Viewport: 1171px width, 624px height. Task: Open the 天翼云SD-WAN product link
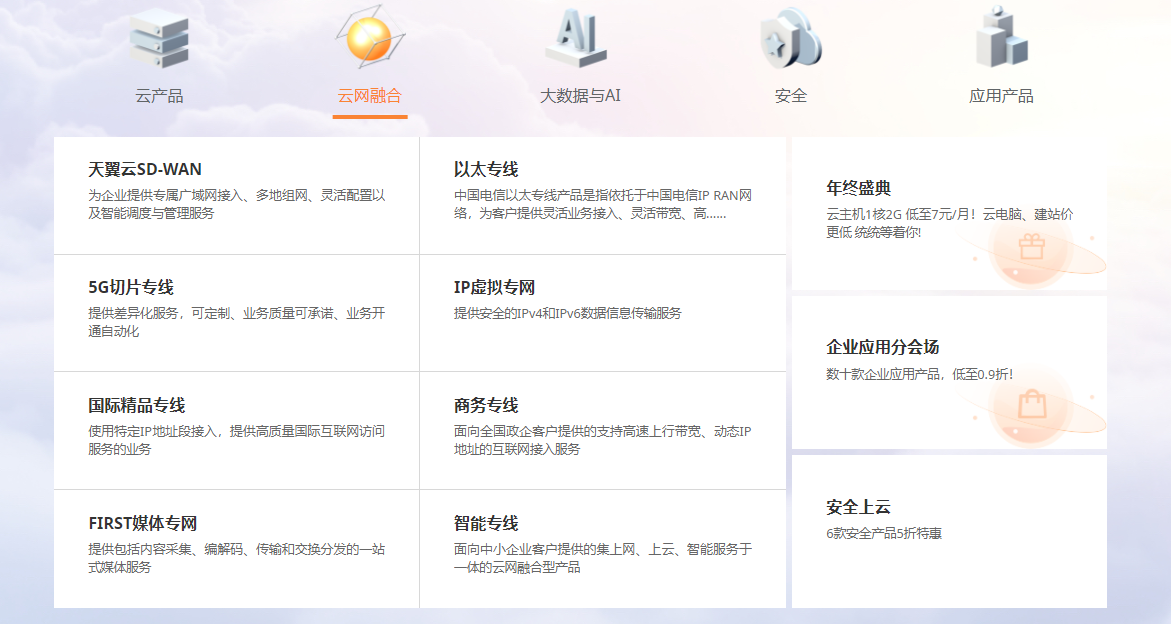click(x=145, y=169)
